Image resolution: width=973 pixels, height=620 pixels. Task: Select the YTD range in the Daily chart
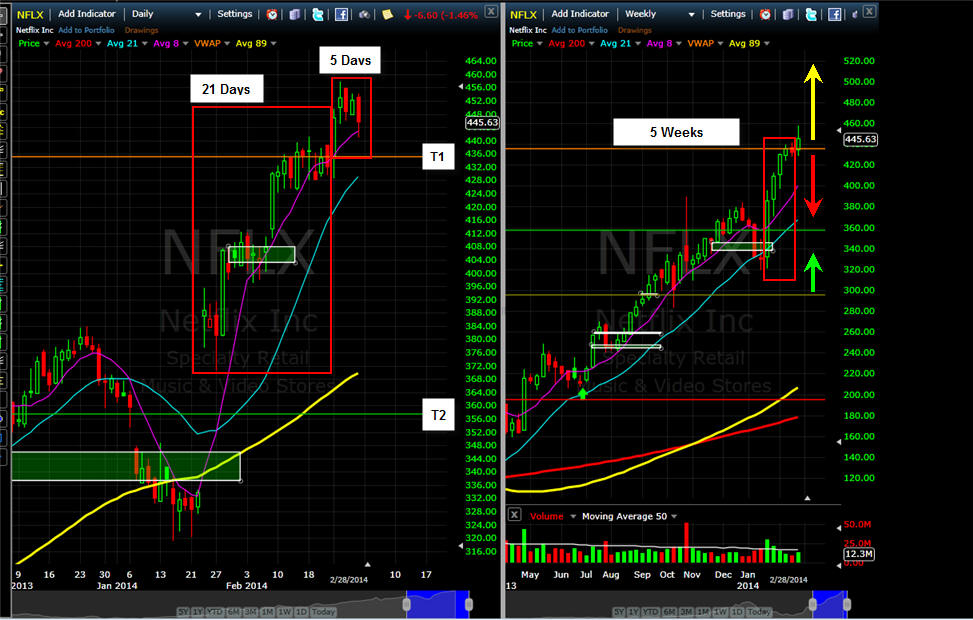coord(215,612)
